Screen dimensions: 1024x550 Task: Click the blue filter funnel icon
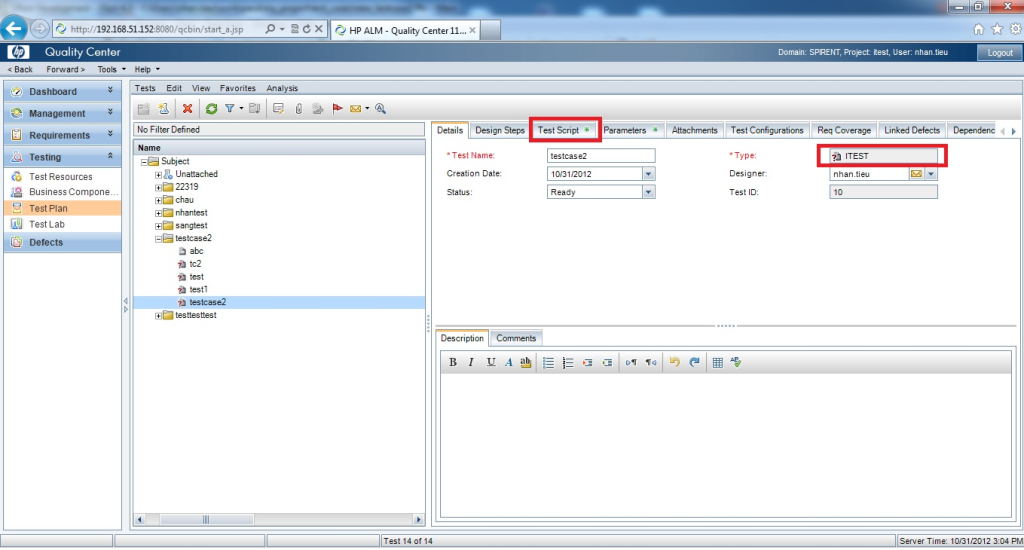[229, 109]
